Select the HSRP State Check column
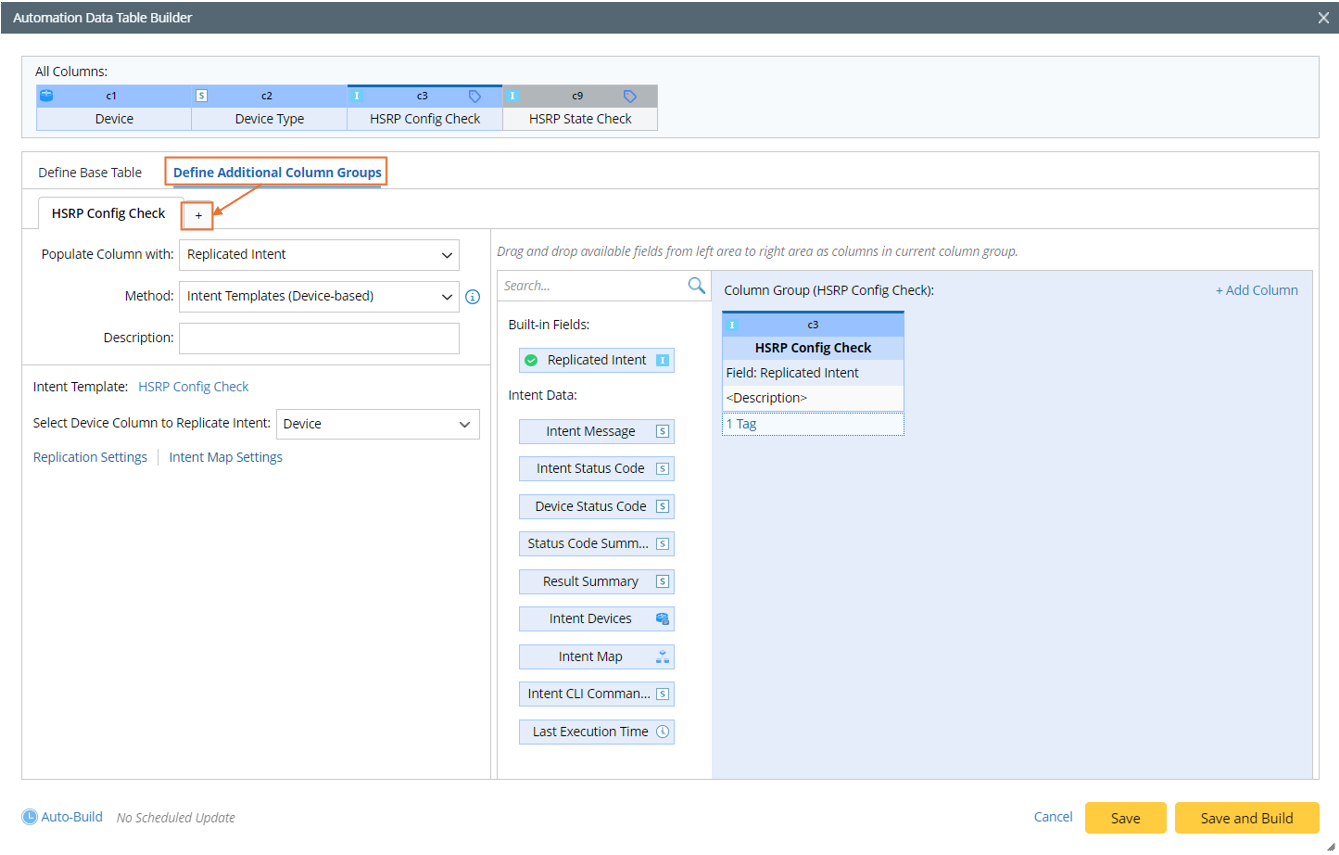 (580, 118)
